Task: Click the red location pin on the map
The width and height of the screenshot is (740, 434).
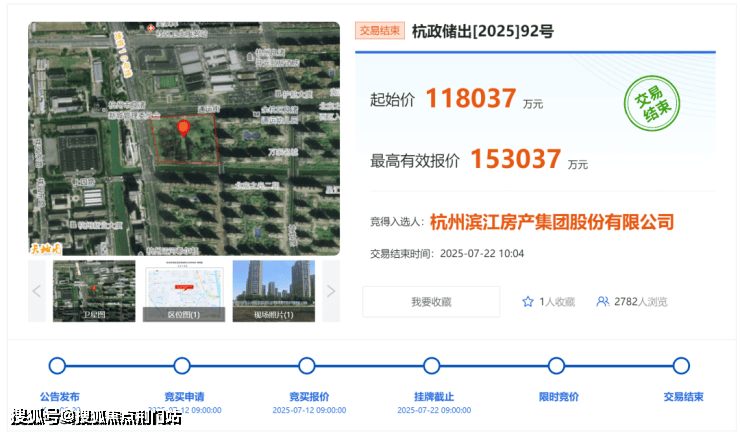Action: click(x=183, y=128)
